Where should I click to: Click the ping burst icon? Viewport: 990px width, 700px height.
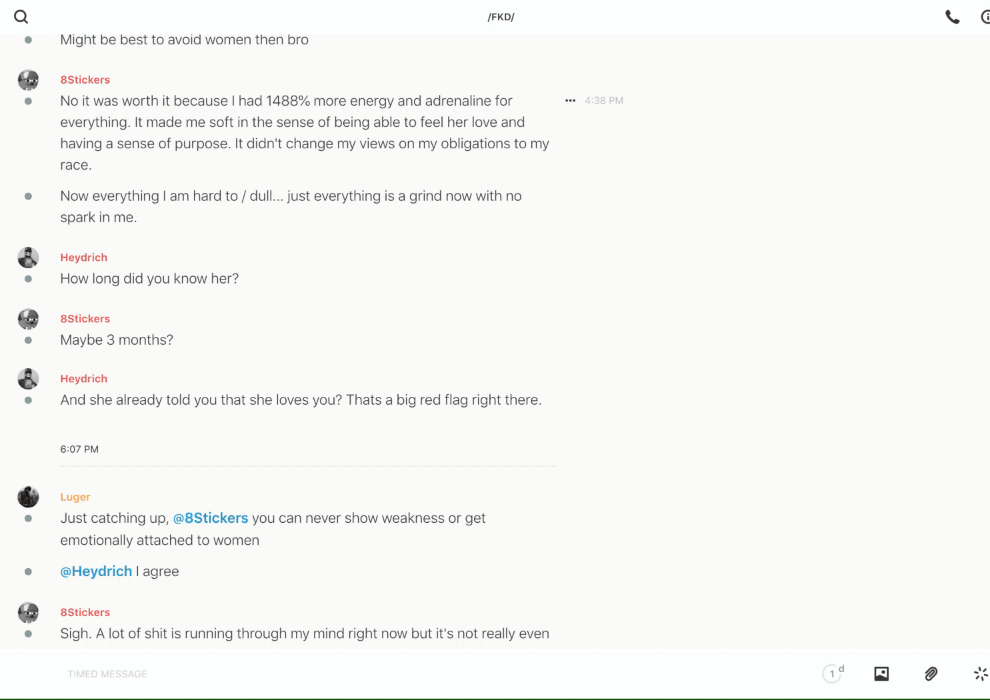[980, 674]
